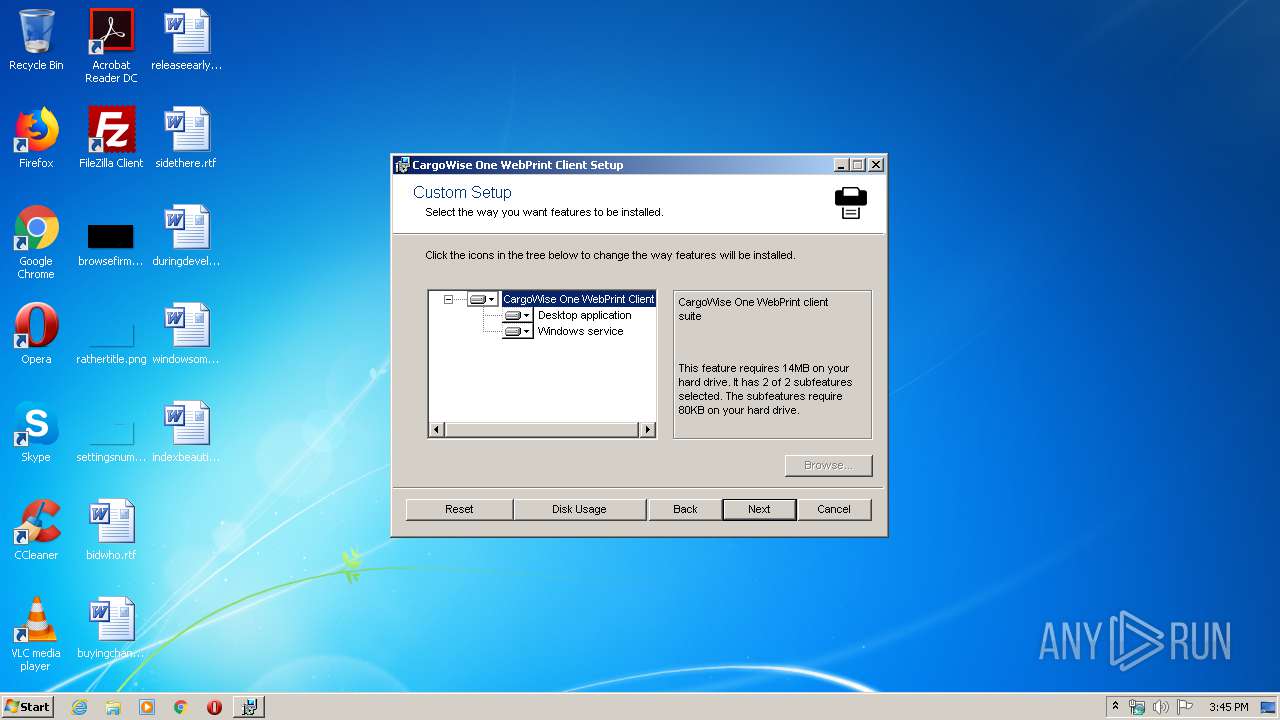1280x720 pixels.
Task: Launch CCleaner from the desktop
Action: pyautogui.click(x=36, y=531)
